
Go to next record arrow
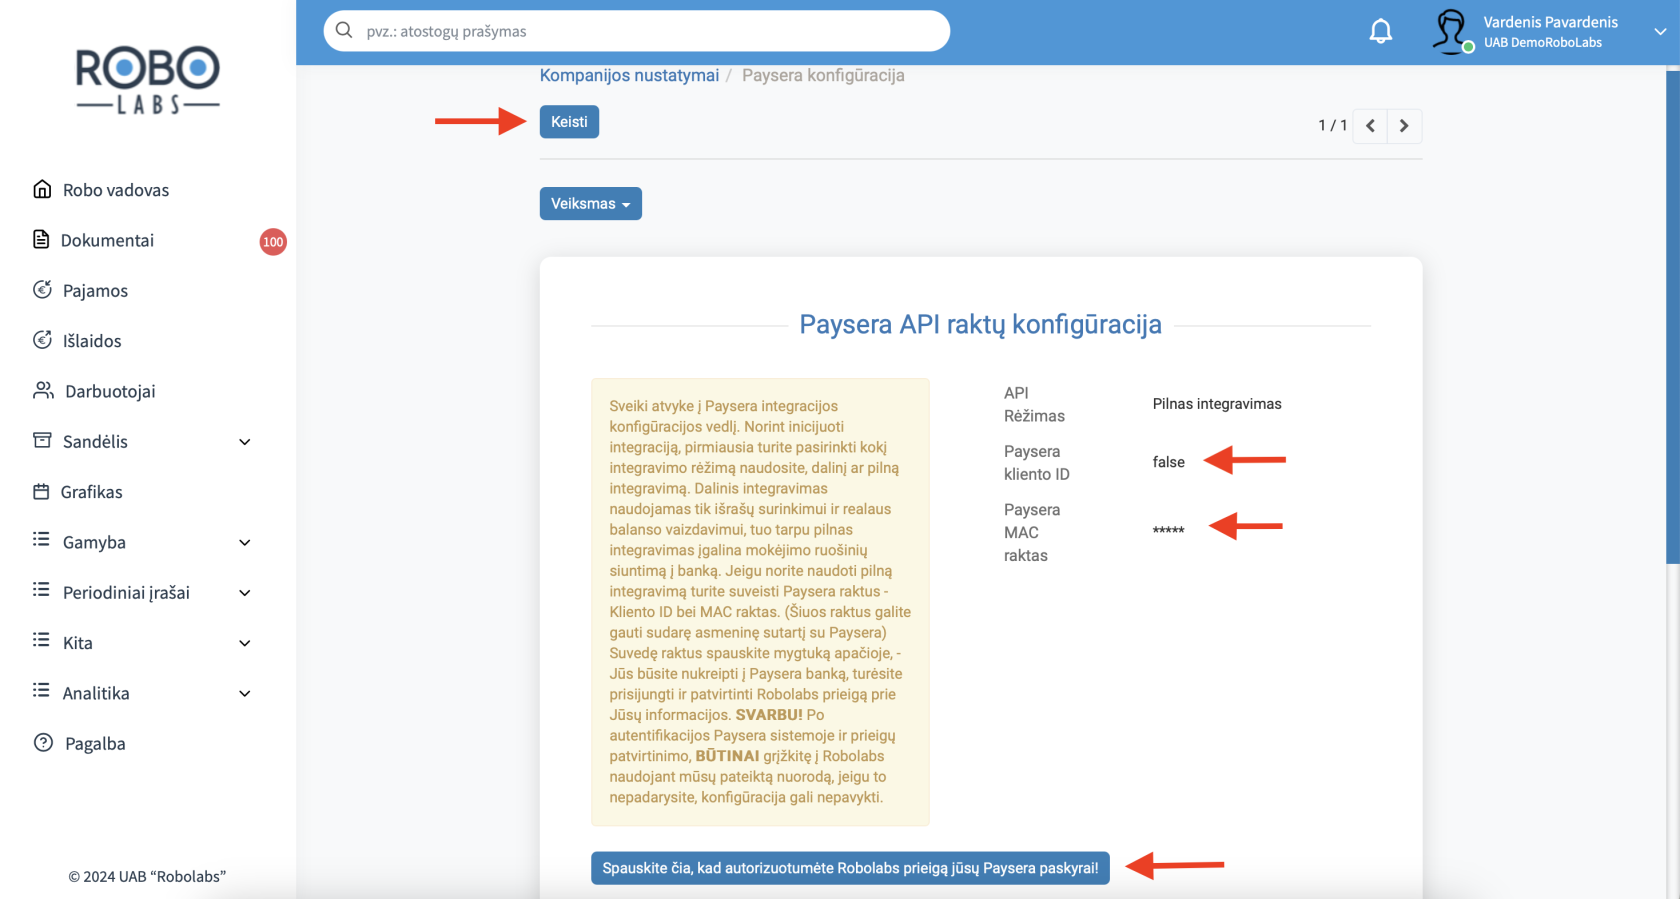tap(1404, 126)
